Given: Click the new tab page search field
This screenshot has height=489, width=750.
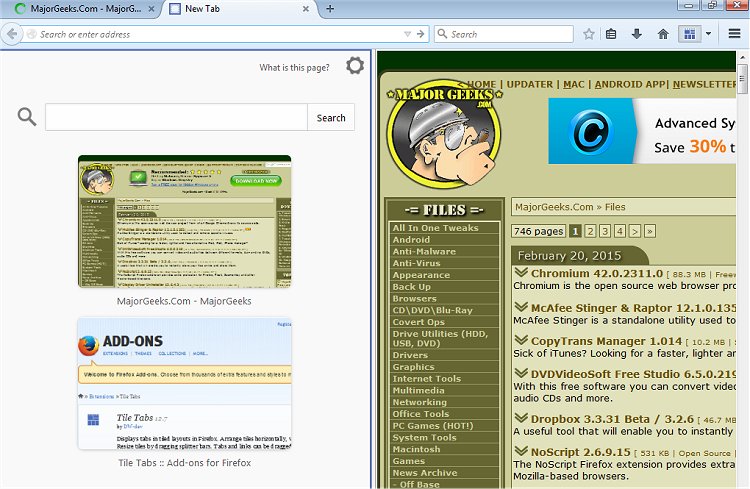Looking at the screenshot, I should point(176,117).
